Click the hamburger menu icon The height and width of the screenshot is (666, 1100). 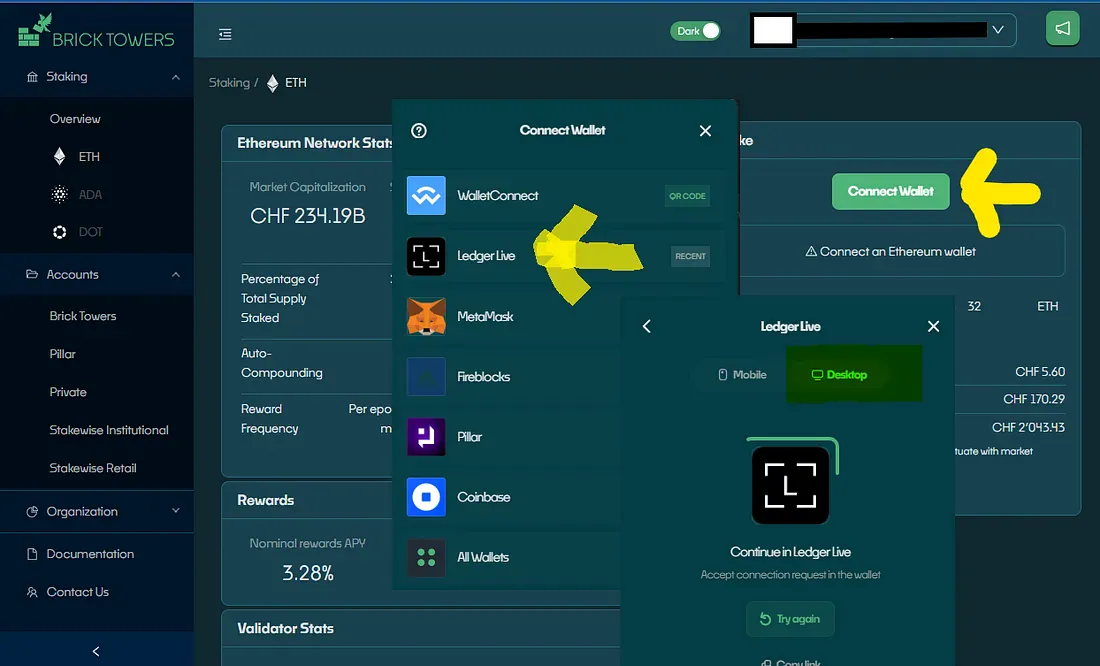pos(225,34)
